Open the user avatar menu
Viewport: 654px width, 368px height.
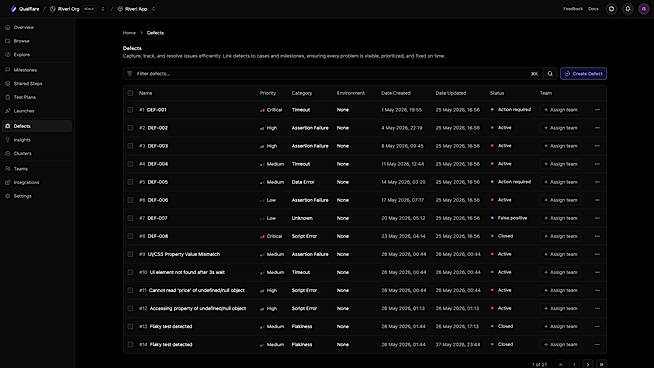tap(644, 9)
